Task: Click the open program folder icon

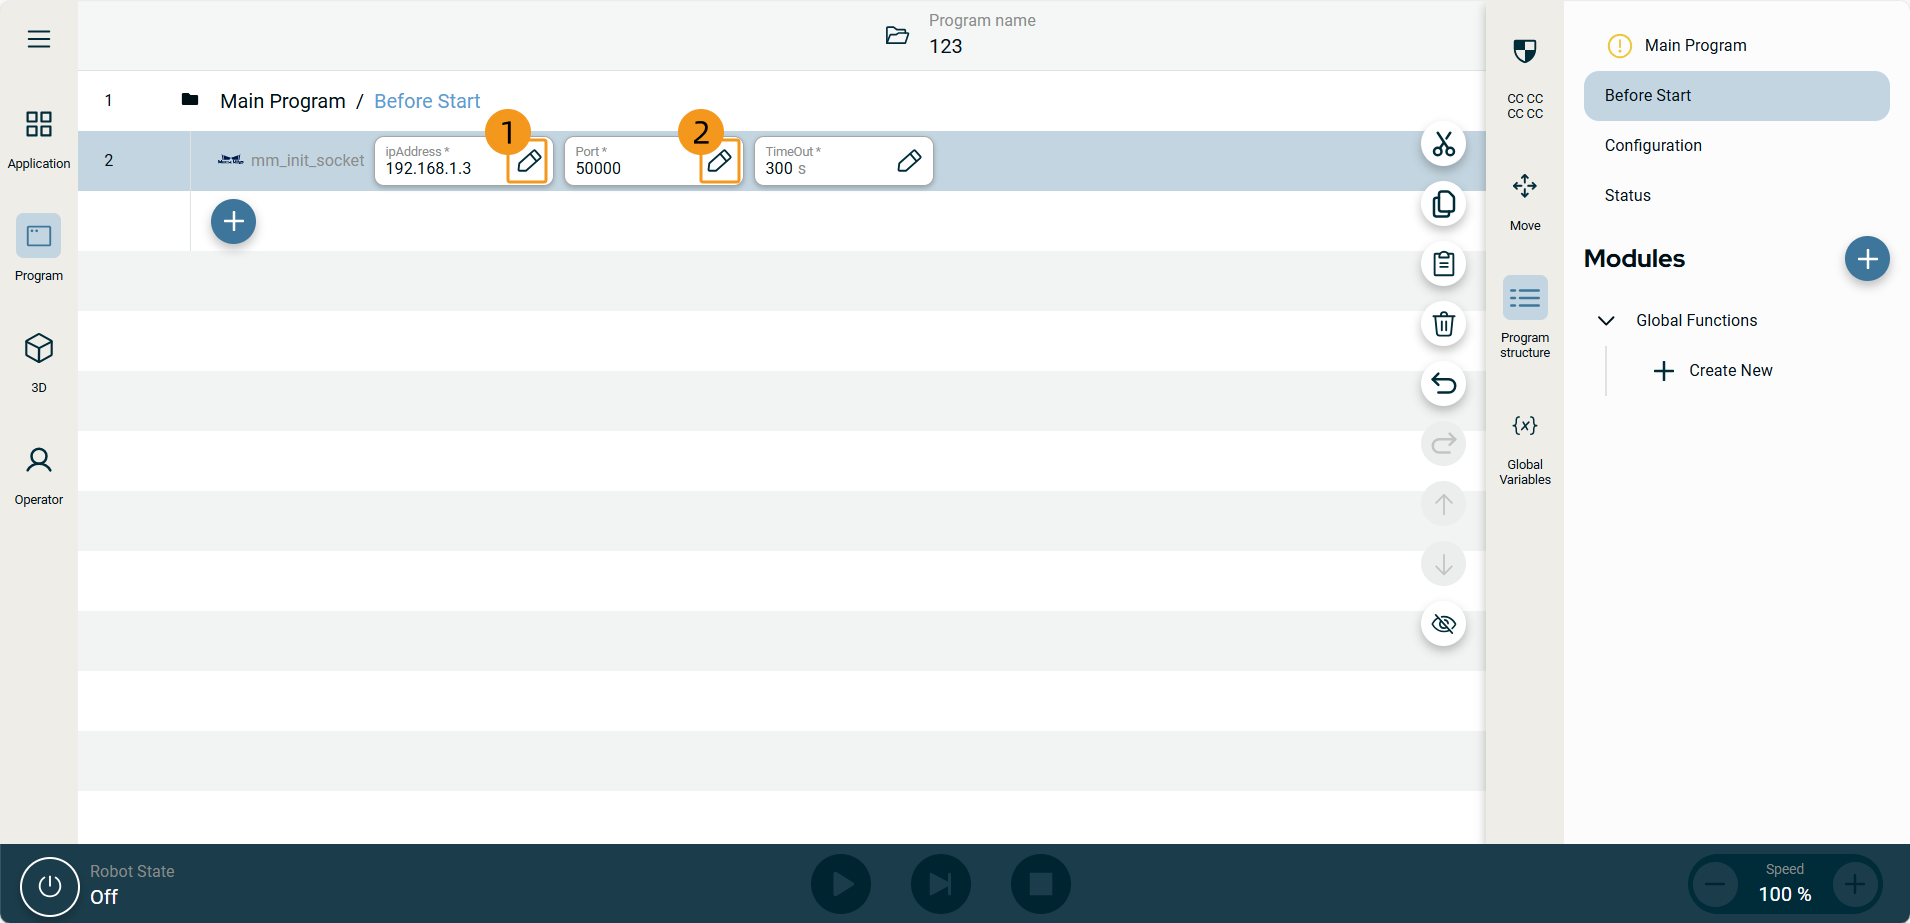Action: click(897, 36)
